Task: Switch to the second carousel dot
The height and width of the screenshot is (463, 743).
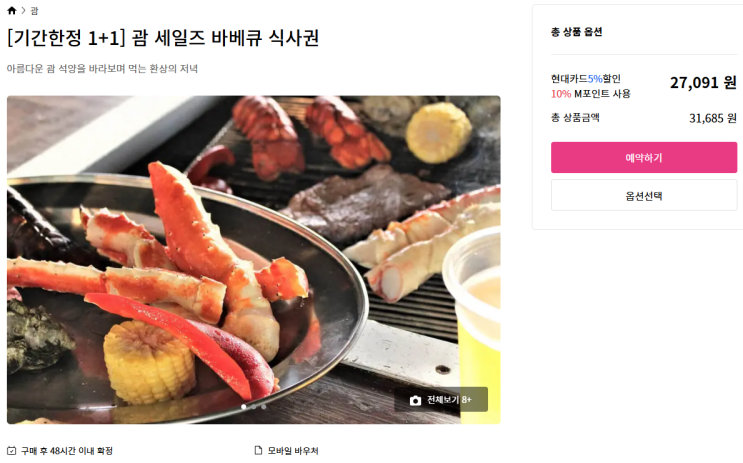Action: tap(254, 407)
